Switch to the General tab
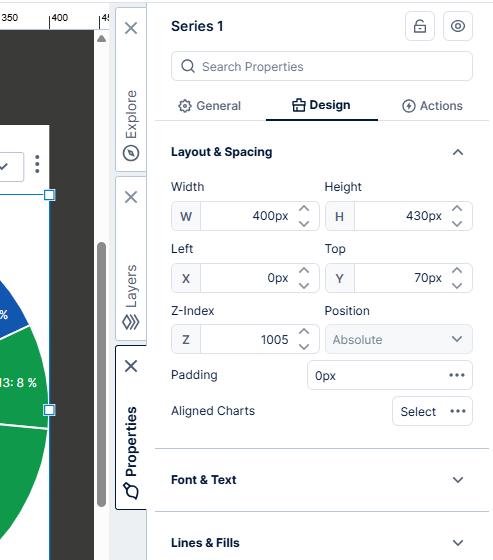 [x=210, y=106]
